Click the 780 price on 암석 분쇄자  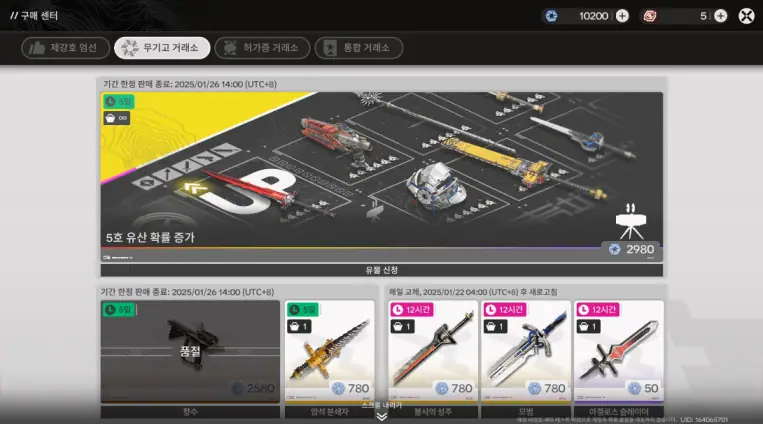(350, 388)
